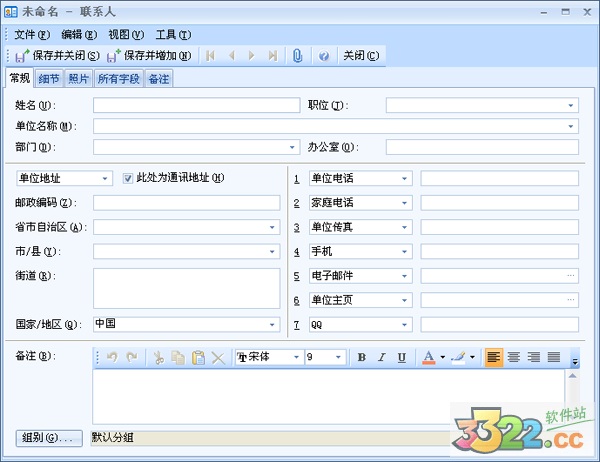Open the 工具(T) menu

click(x=173, y=35)
